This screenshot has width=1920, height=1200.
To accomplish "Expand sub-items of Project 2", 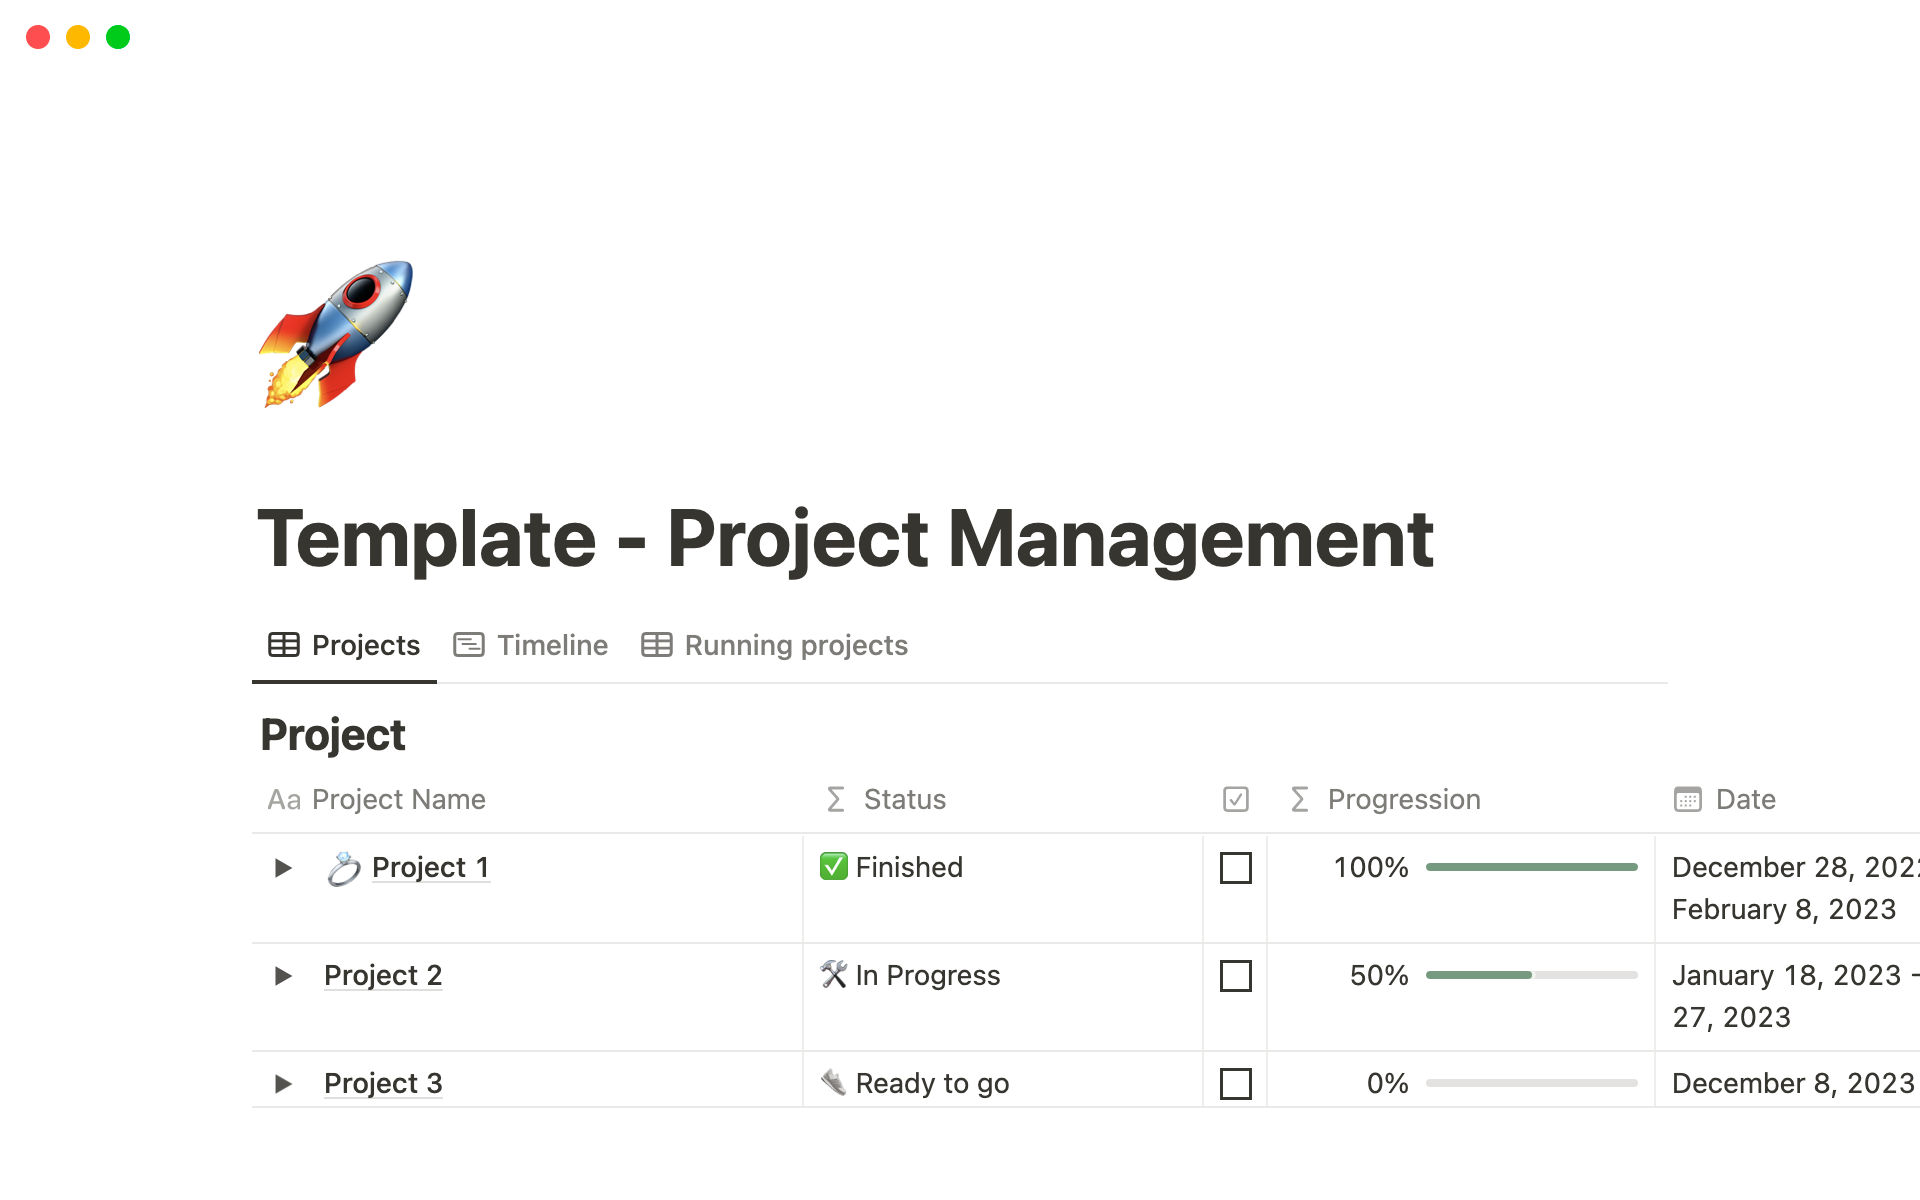I will point(283,975).
